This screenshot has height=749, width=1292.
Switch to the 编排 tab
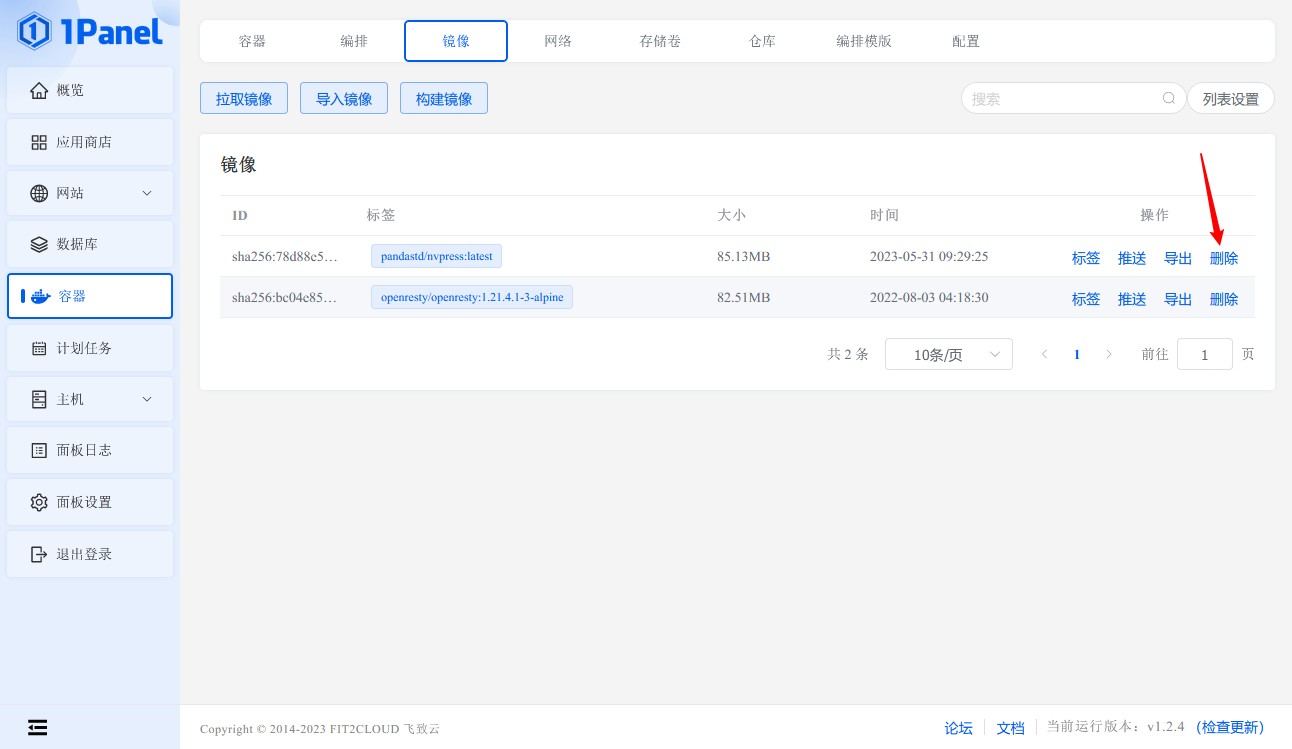pyautogui.click(x=354, y=41)
